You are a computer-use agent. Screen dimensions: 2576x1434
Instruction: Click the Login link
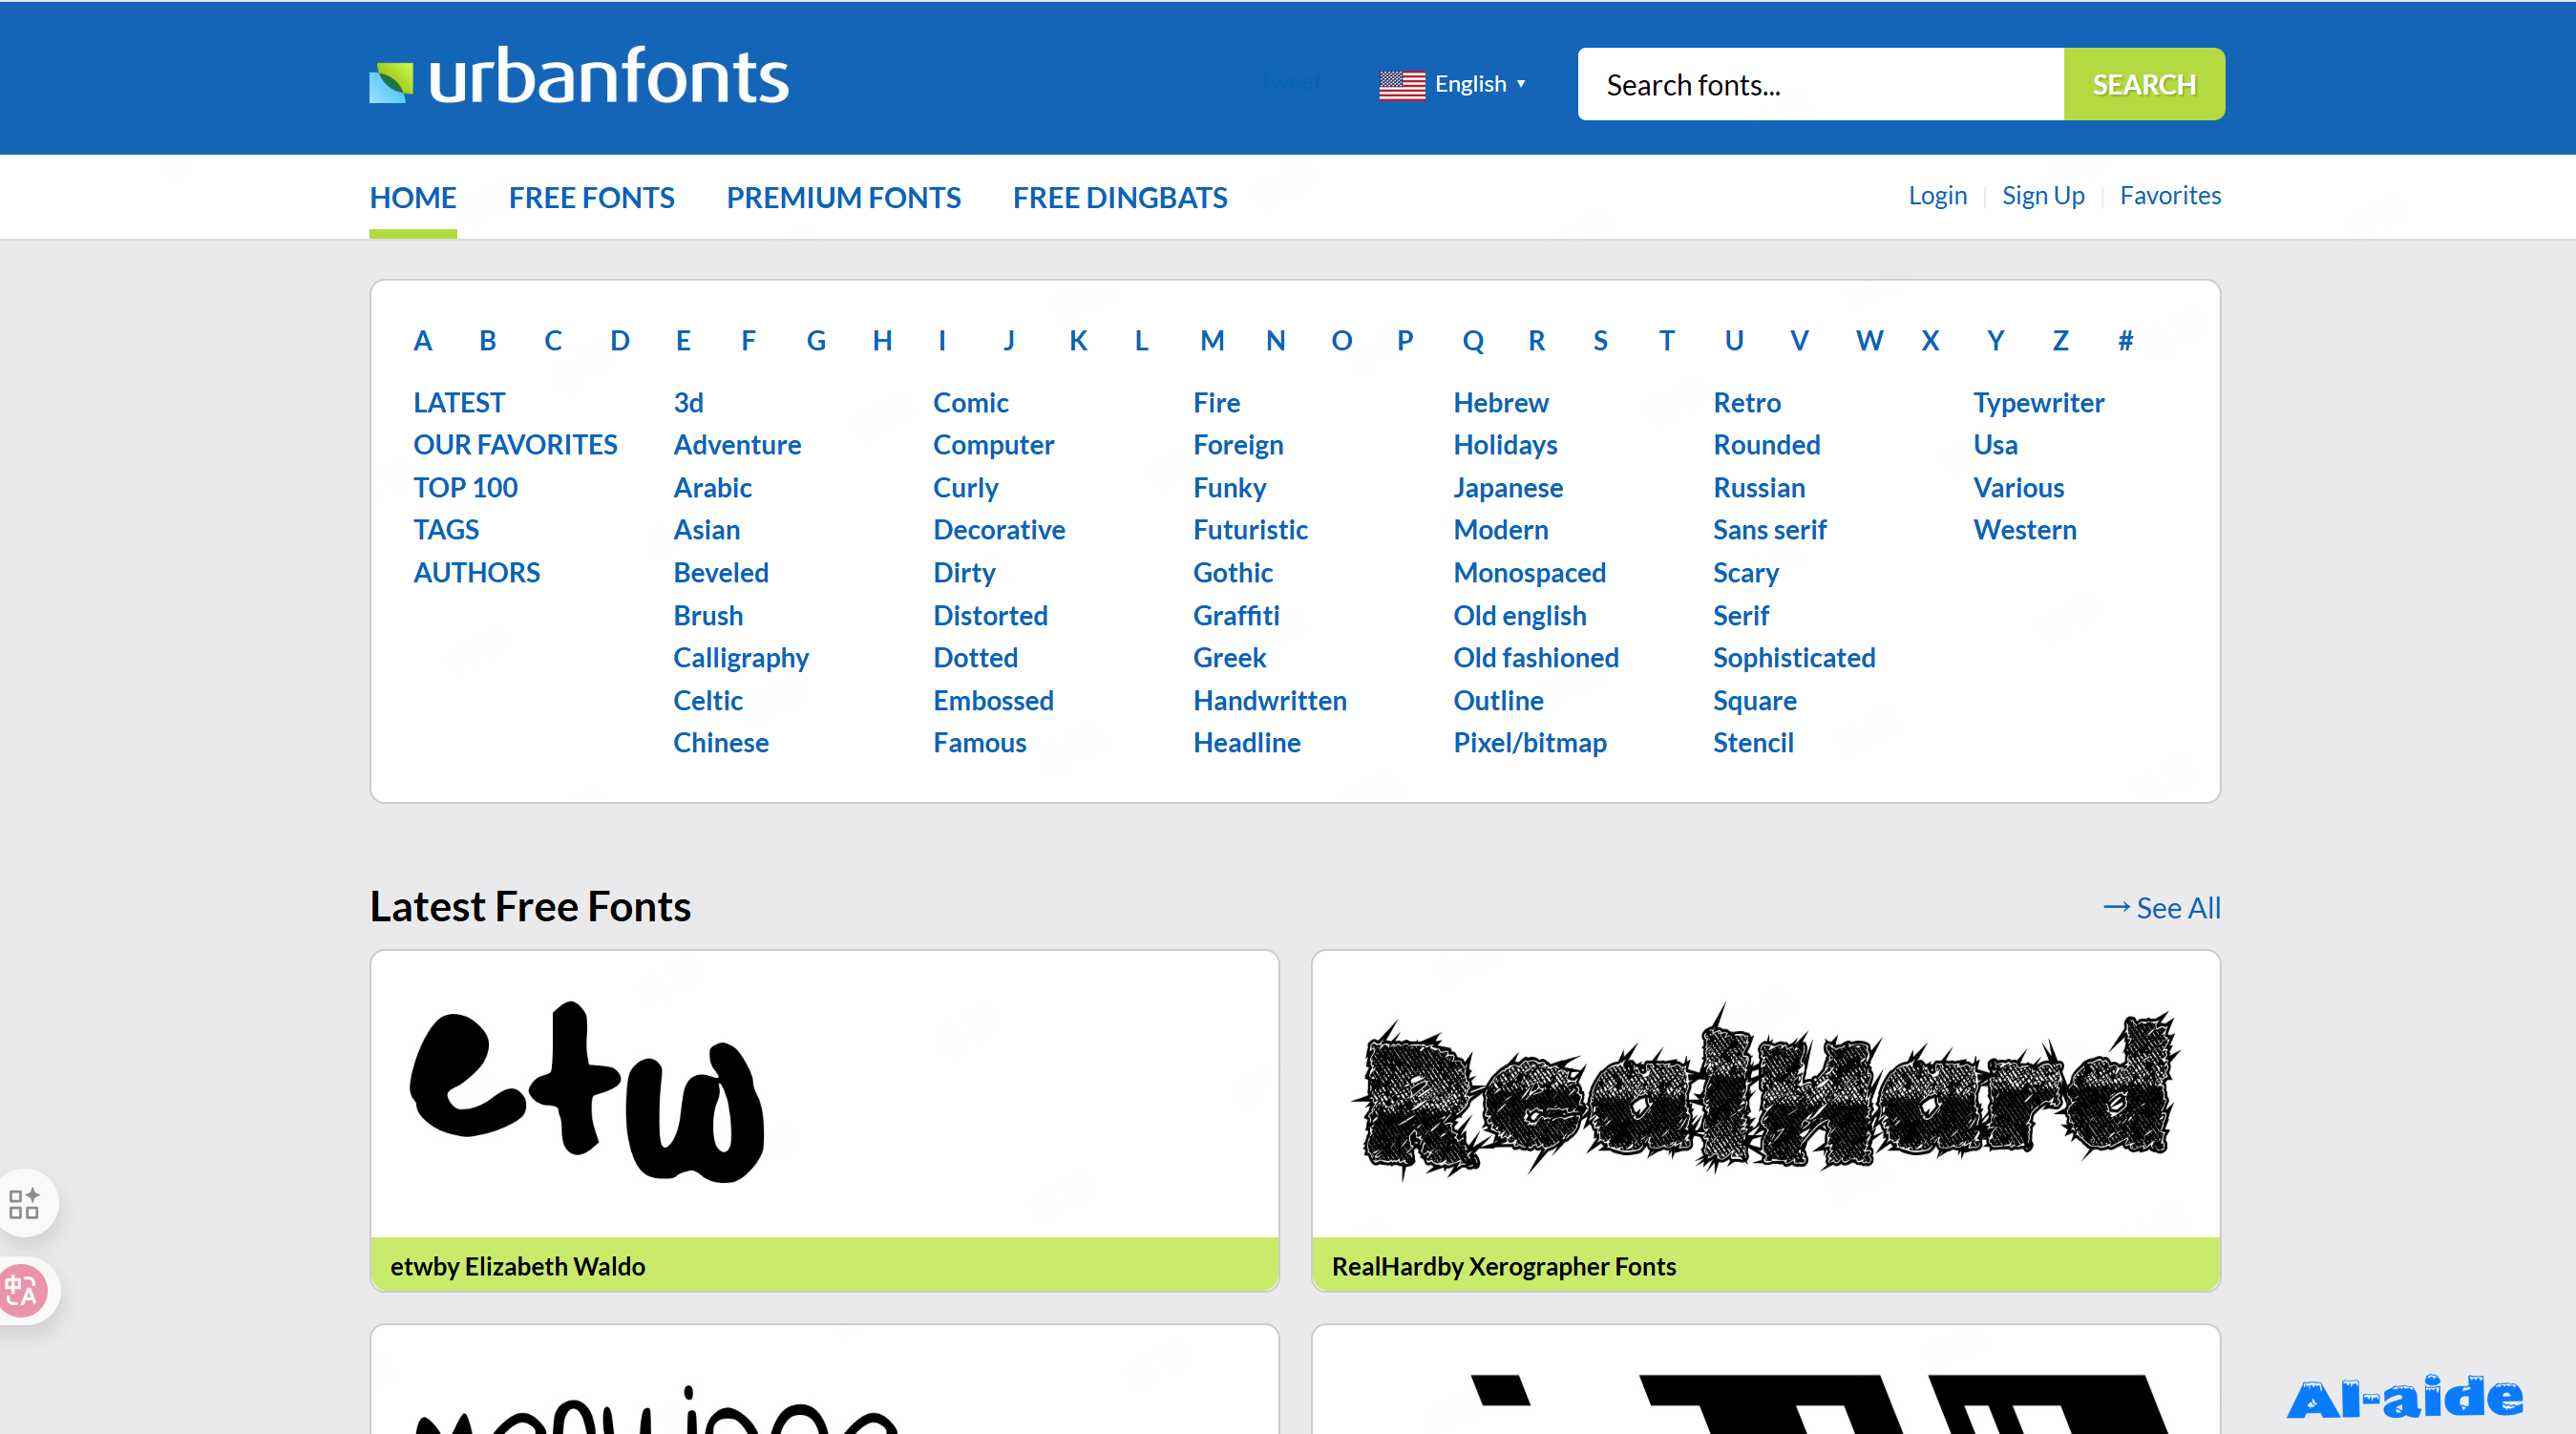[1937, 195]
